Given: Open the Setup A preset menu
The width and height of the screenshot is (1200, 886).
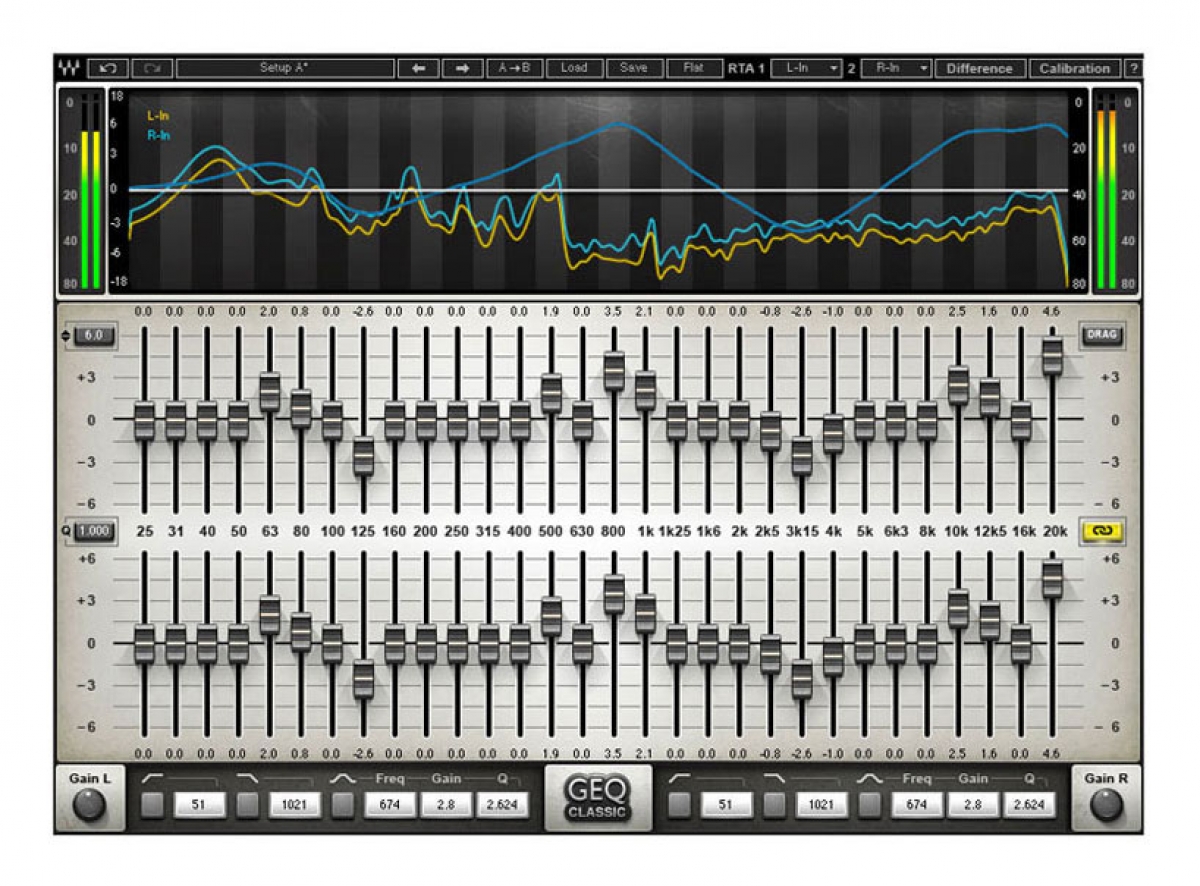Looking at the screenshot, I should [x=284, y=68].
